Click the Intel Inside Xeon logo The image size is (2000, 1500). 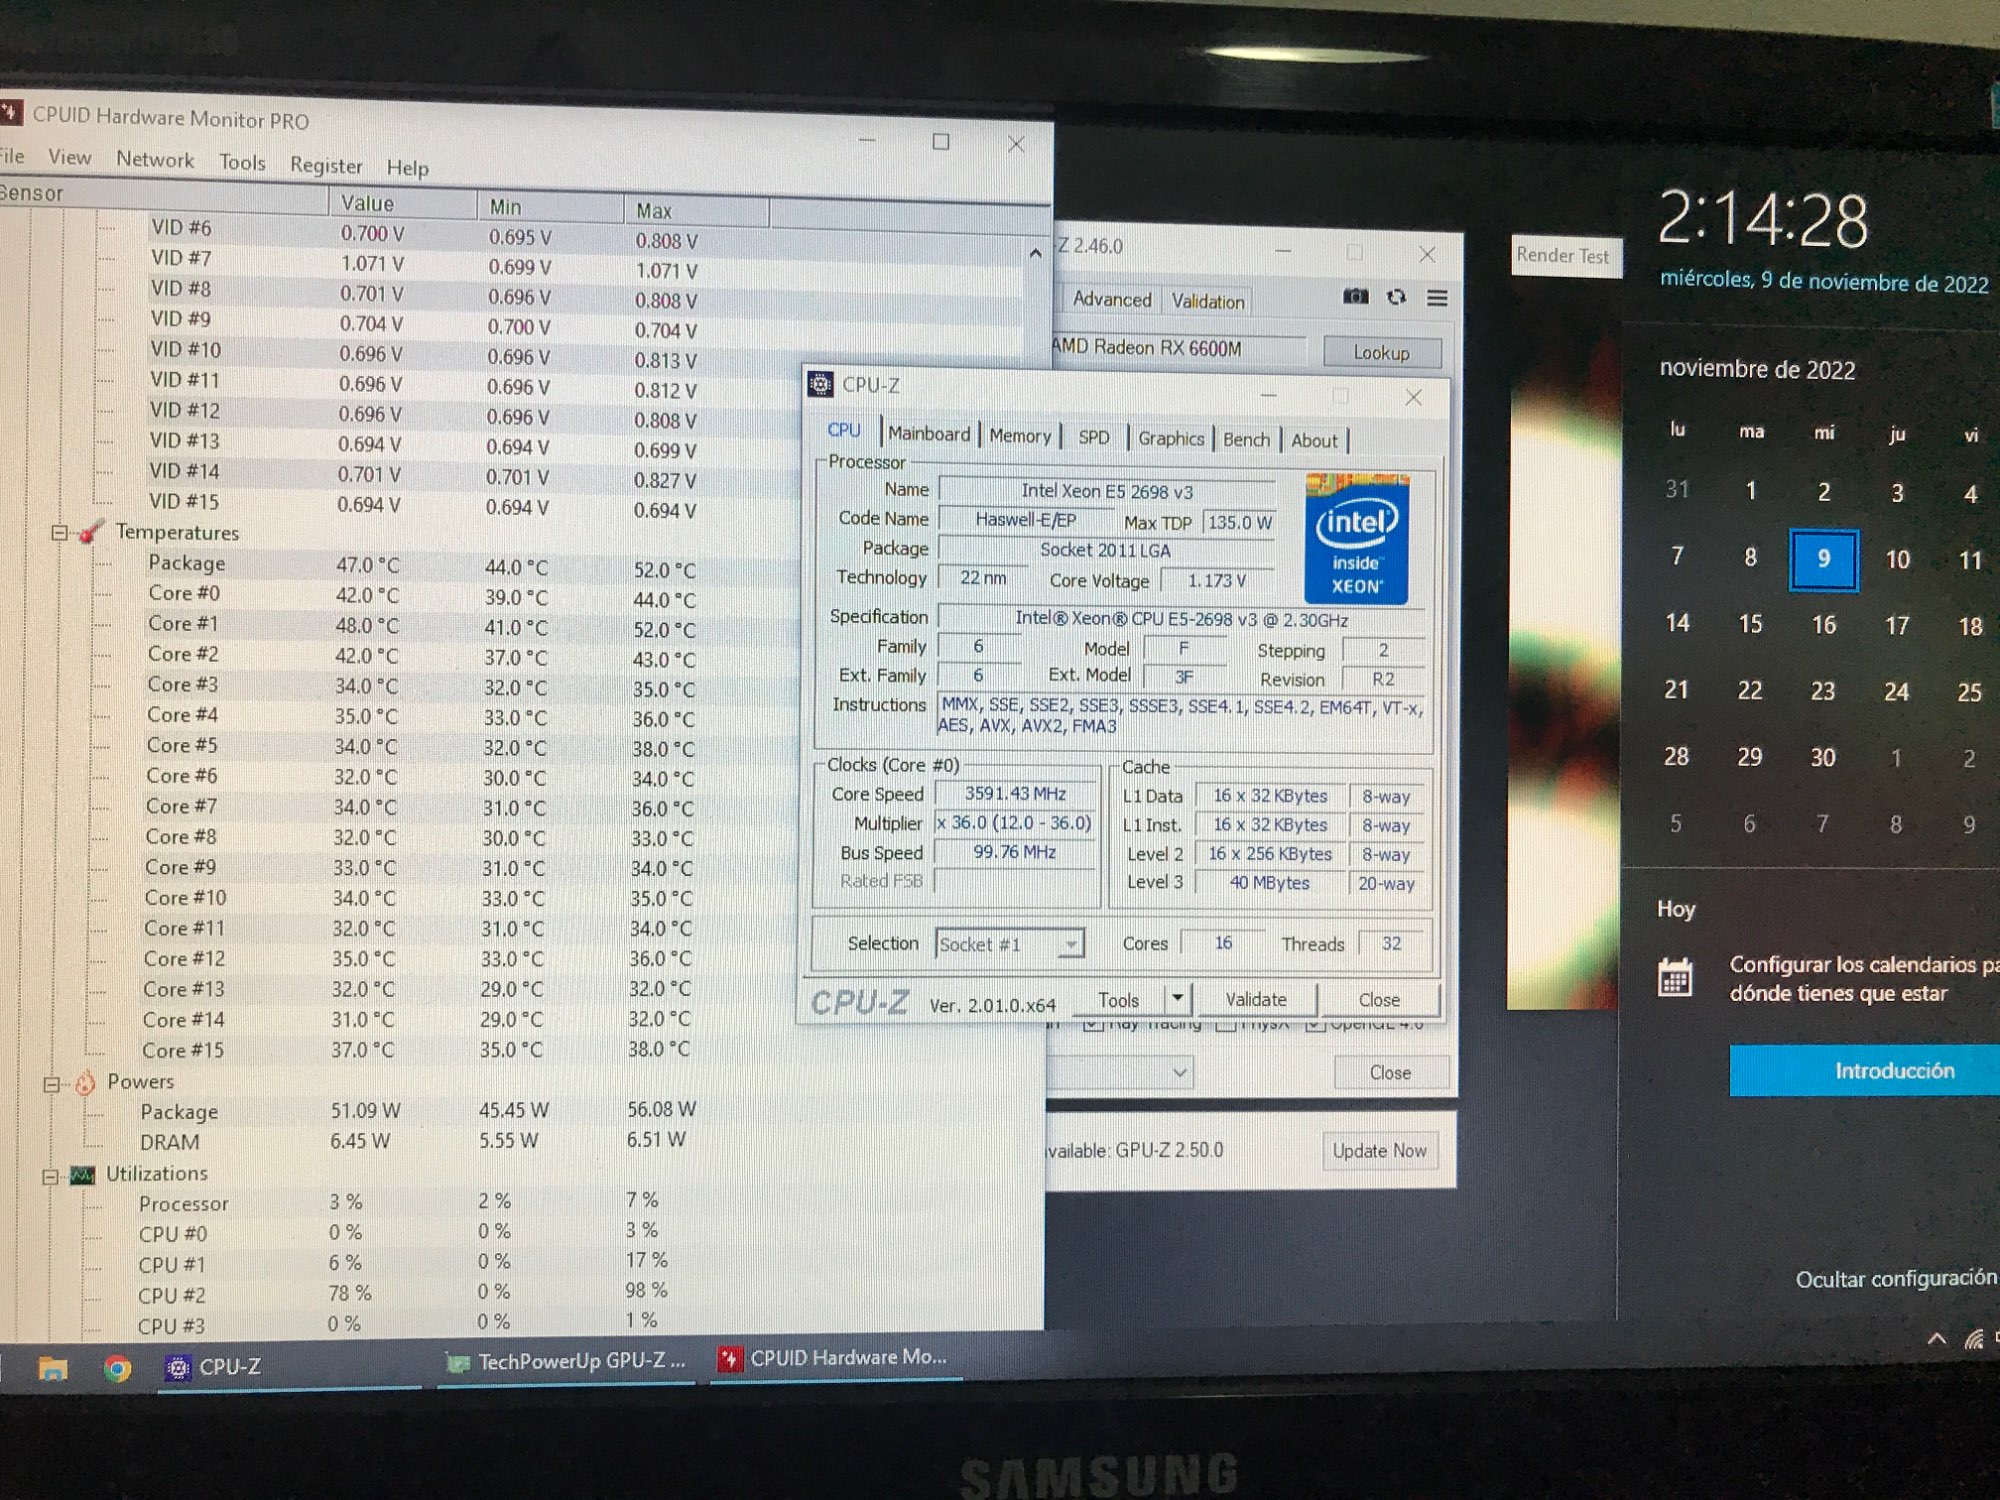pyautogui.click(x=1357, y=539)
